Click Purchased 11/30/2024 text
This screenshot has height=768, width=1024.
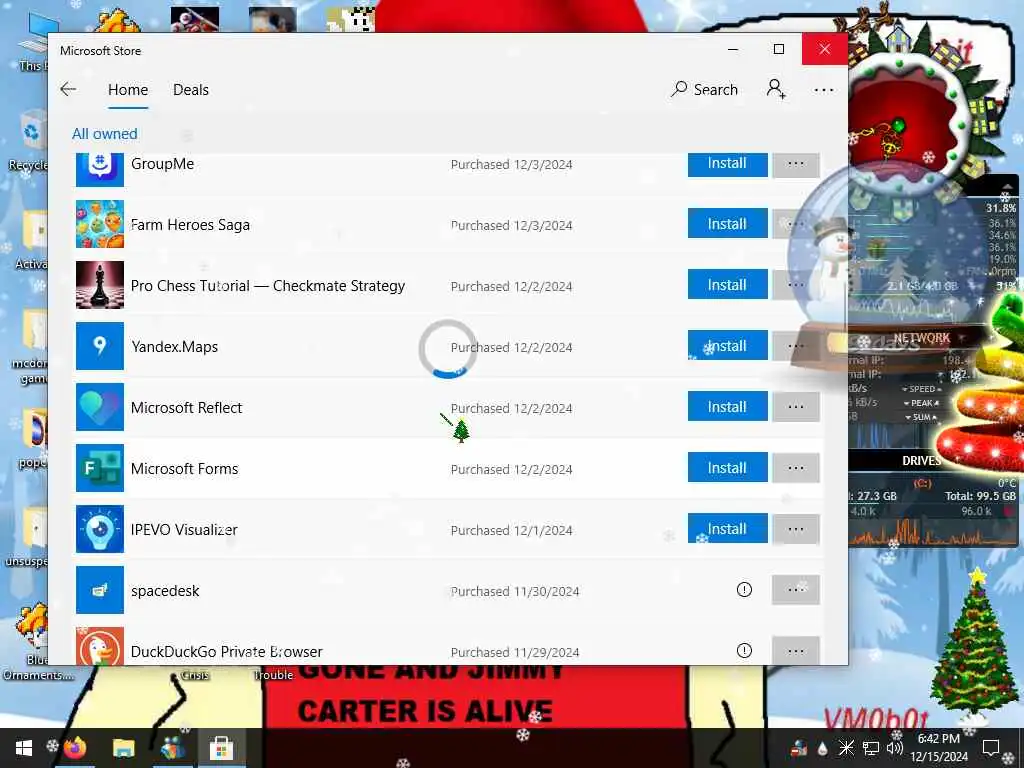coord(515,592)
